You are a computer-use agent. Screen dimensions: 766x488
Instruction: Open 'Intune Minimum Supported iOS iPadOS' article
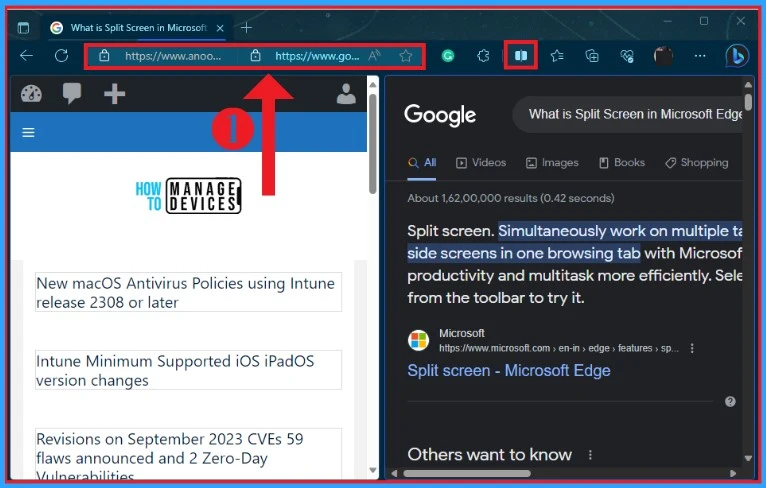point(175,370)
